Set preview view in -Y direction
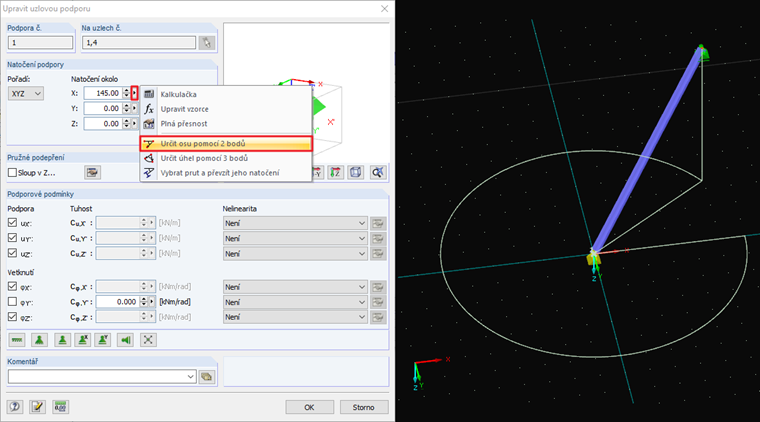The image size is (760, 422). coord(317,172)
